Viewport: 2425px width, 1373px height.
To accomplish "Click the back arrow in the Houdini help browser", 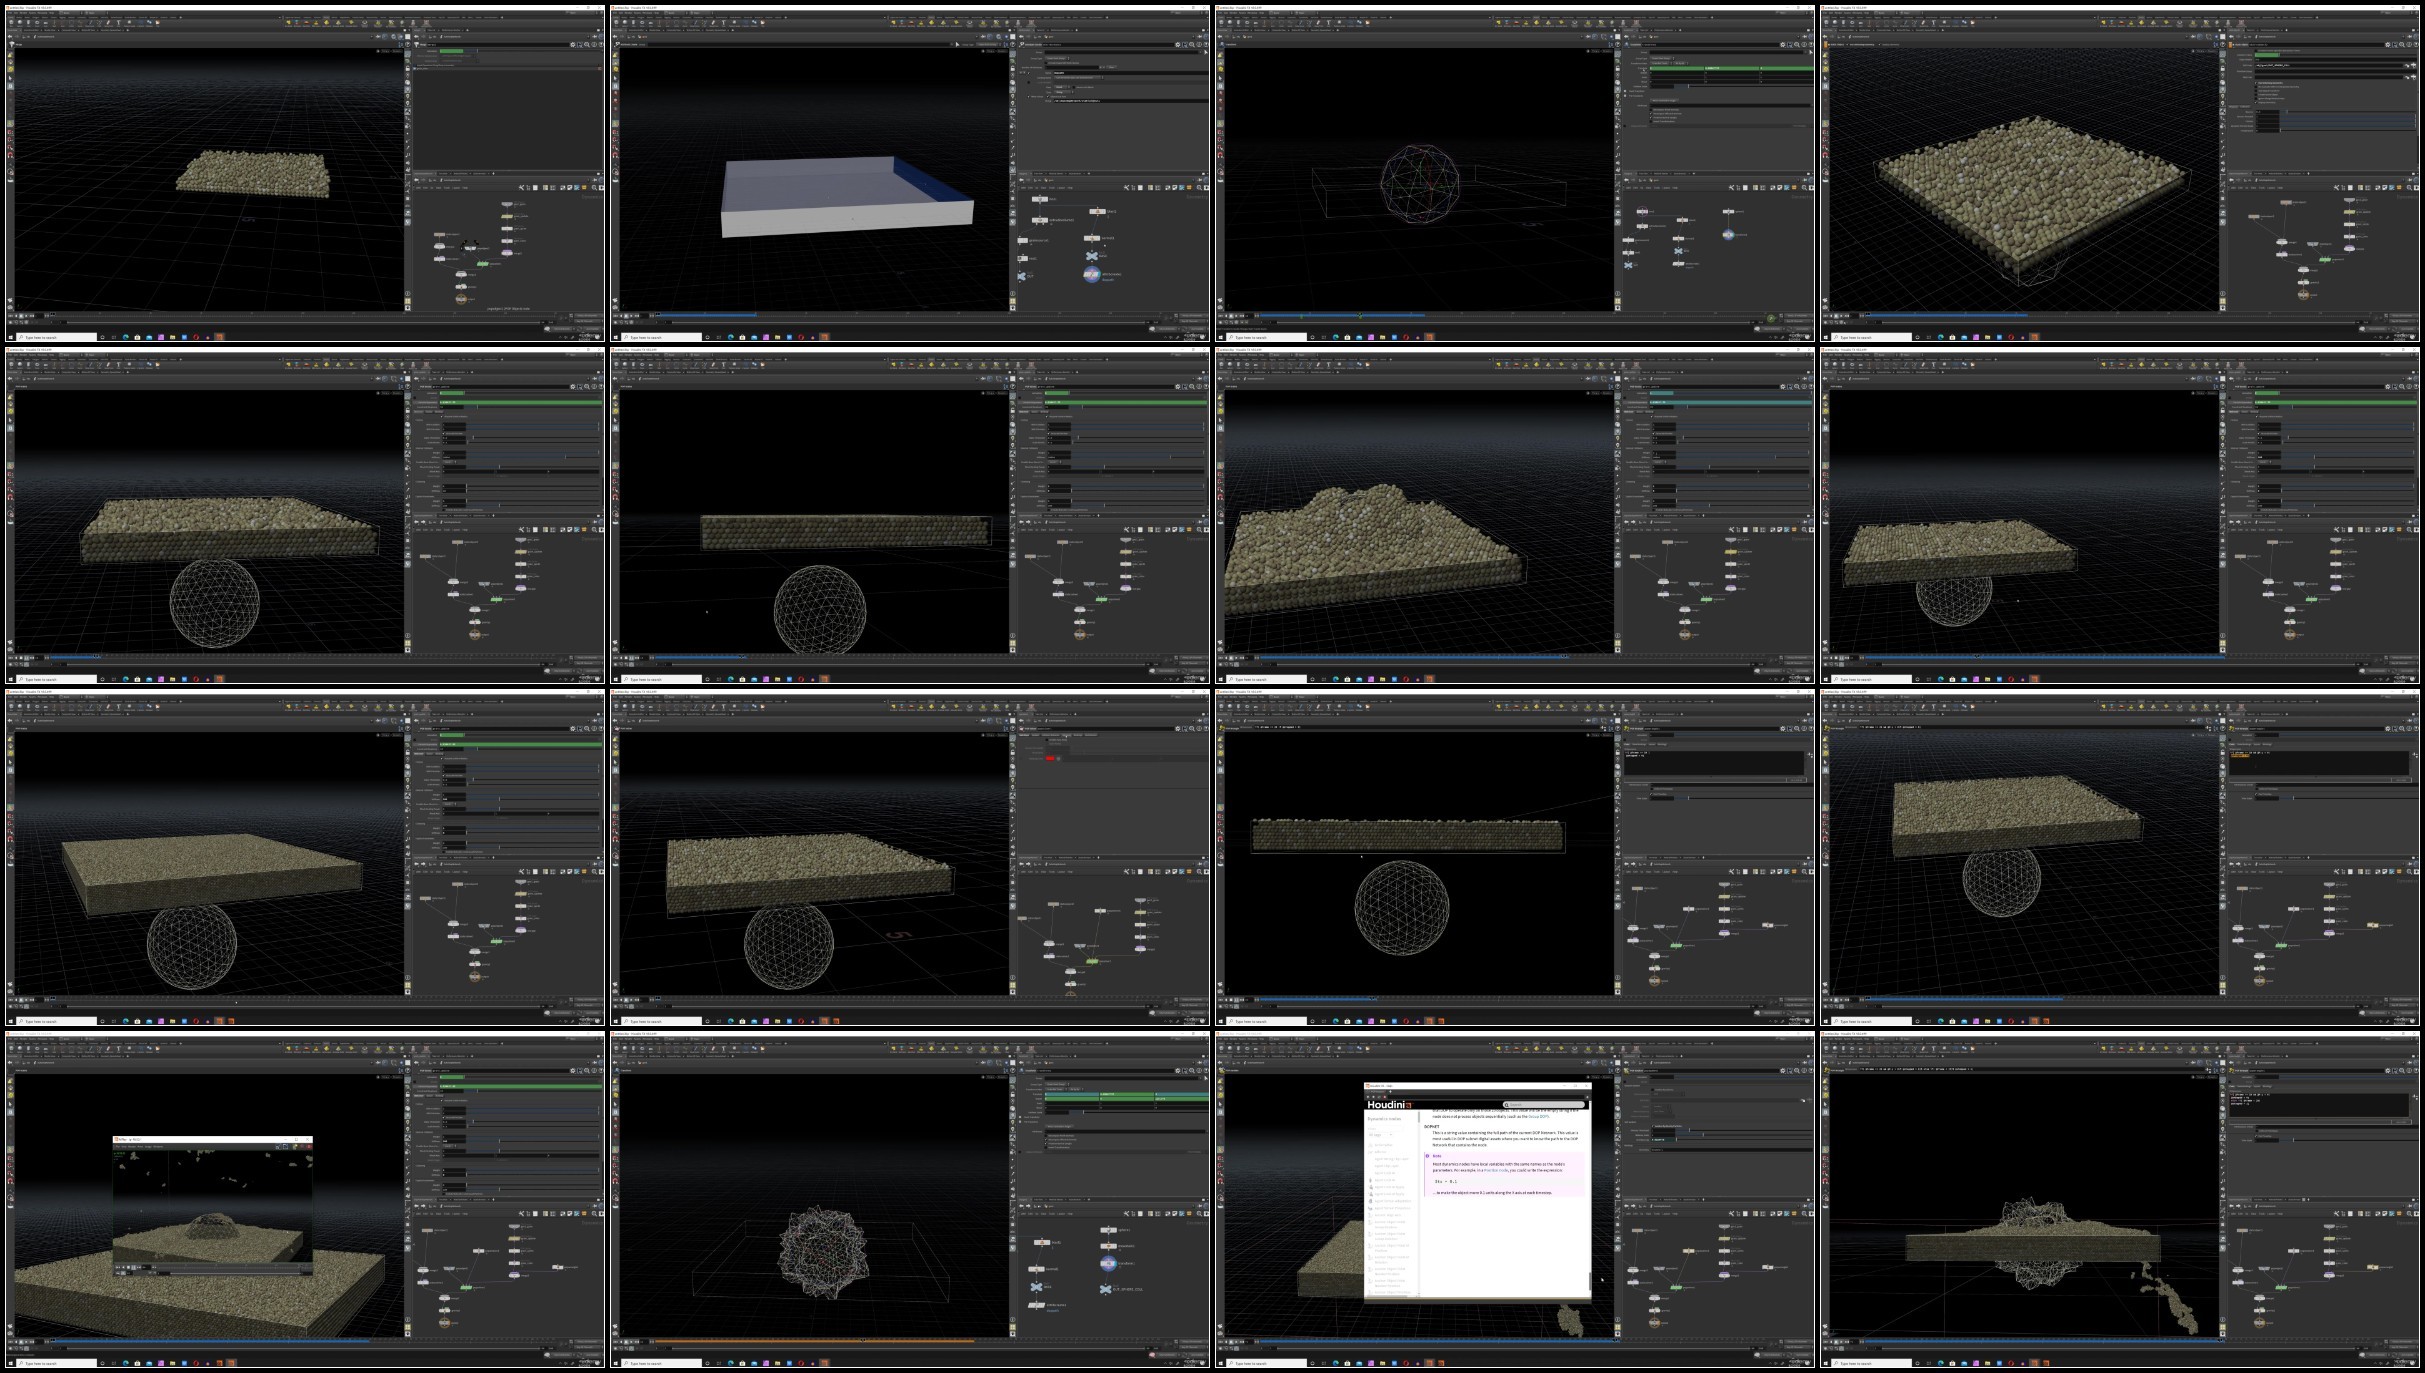I will coord(1368,1097).
